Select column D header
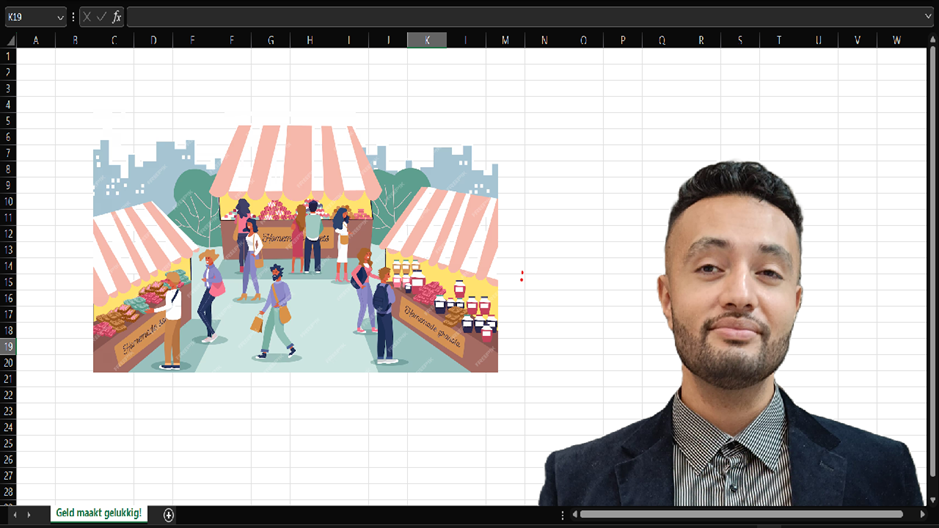Viewport: 939px width, 528px height. [x=153, y=40]
